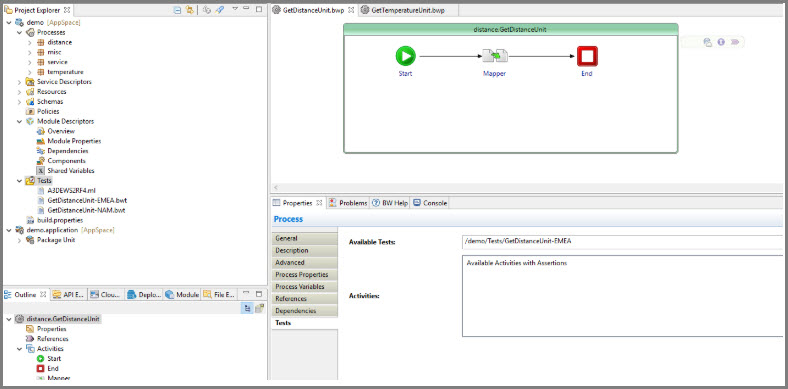The height and width of the screenshot is (389, 788).
Task: Expand the distance package in Processes
Action: [30, 42]
